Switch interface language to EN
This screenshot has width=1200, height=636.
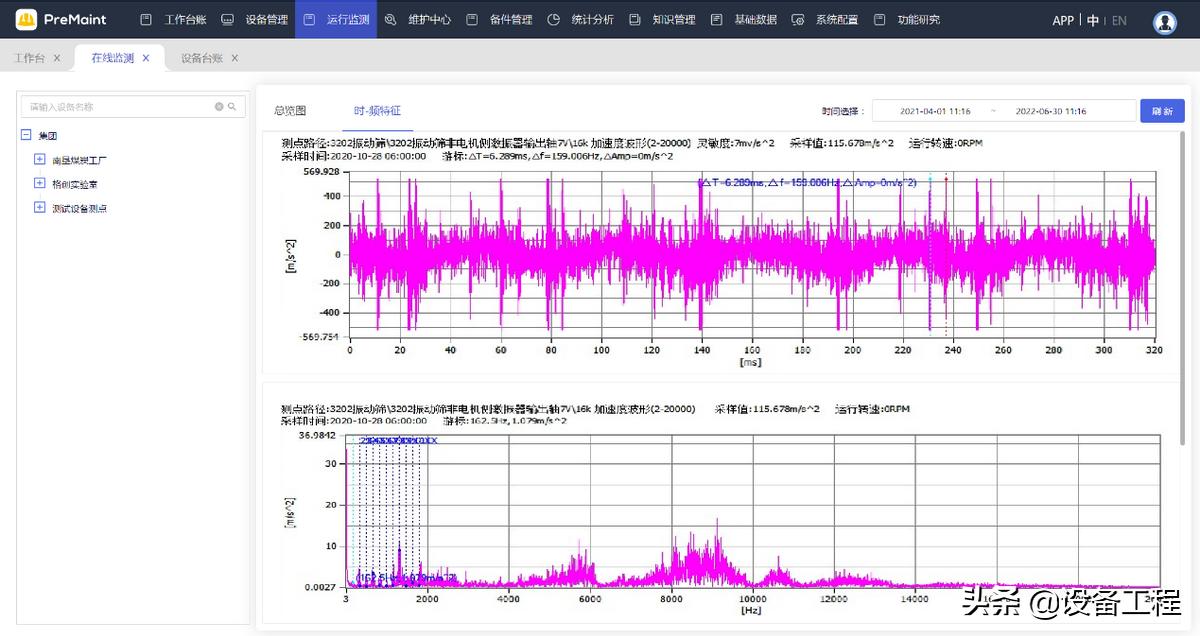(1119, 20)
